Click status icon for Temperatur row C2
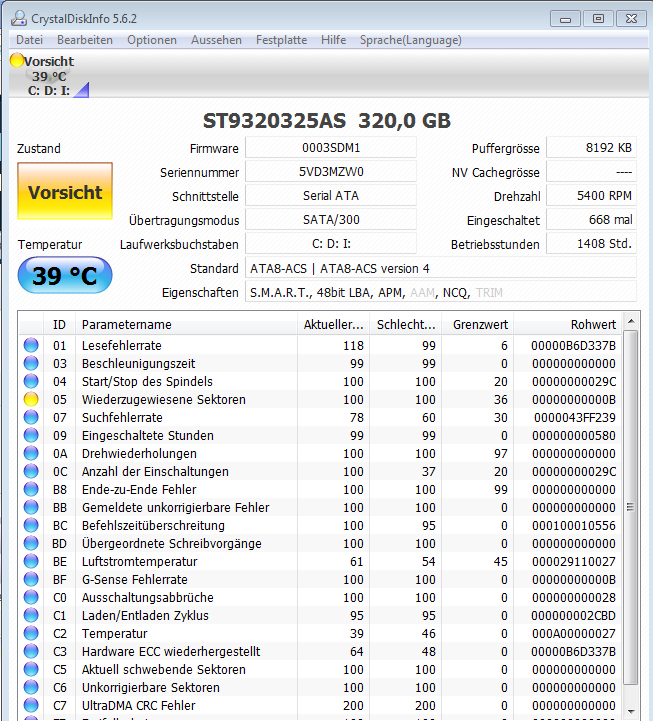The width and height of the screenshot is (653, 721). [31, 633]
